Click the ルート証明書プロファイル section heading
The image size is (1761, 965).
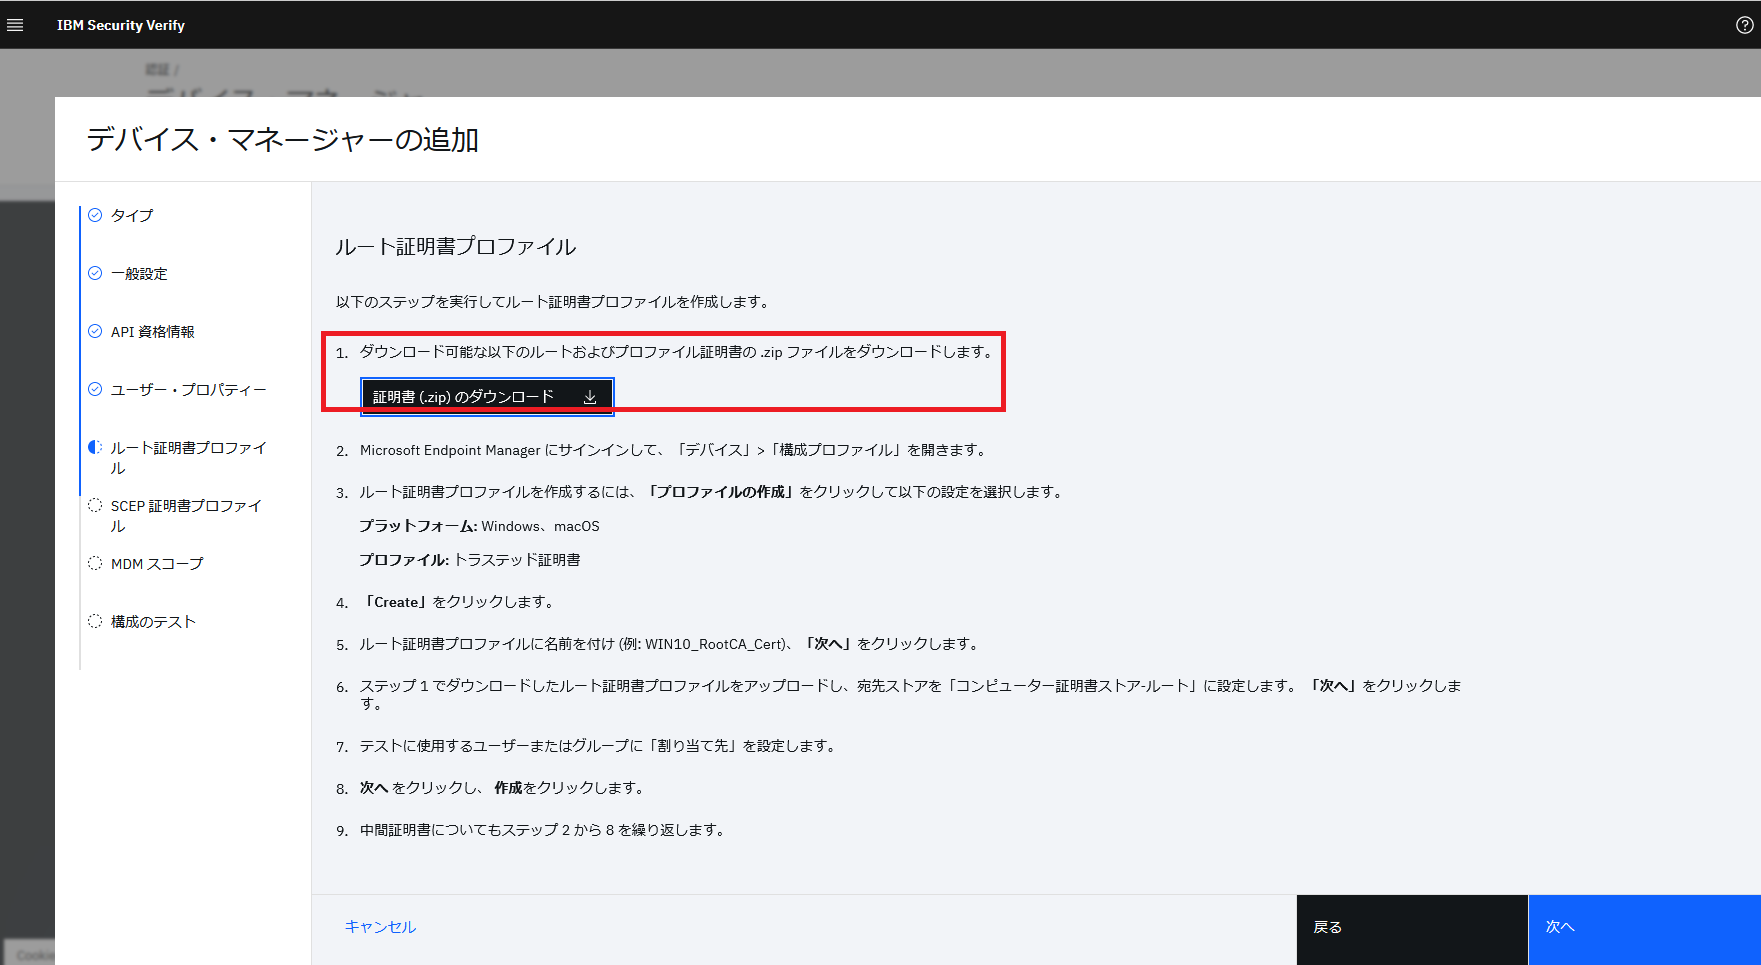(456, 247)
